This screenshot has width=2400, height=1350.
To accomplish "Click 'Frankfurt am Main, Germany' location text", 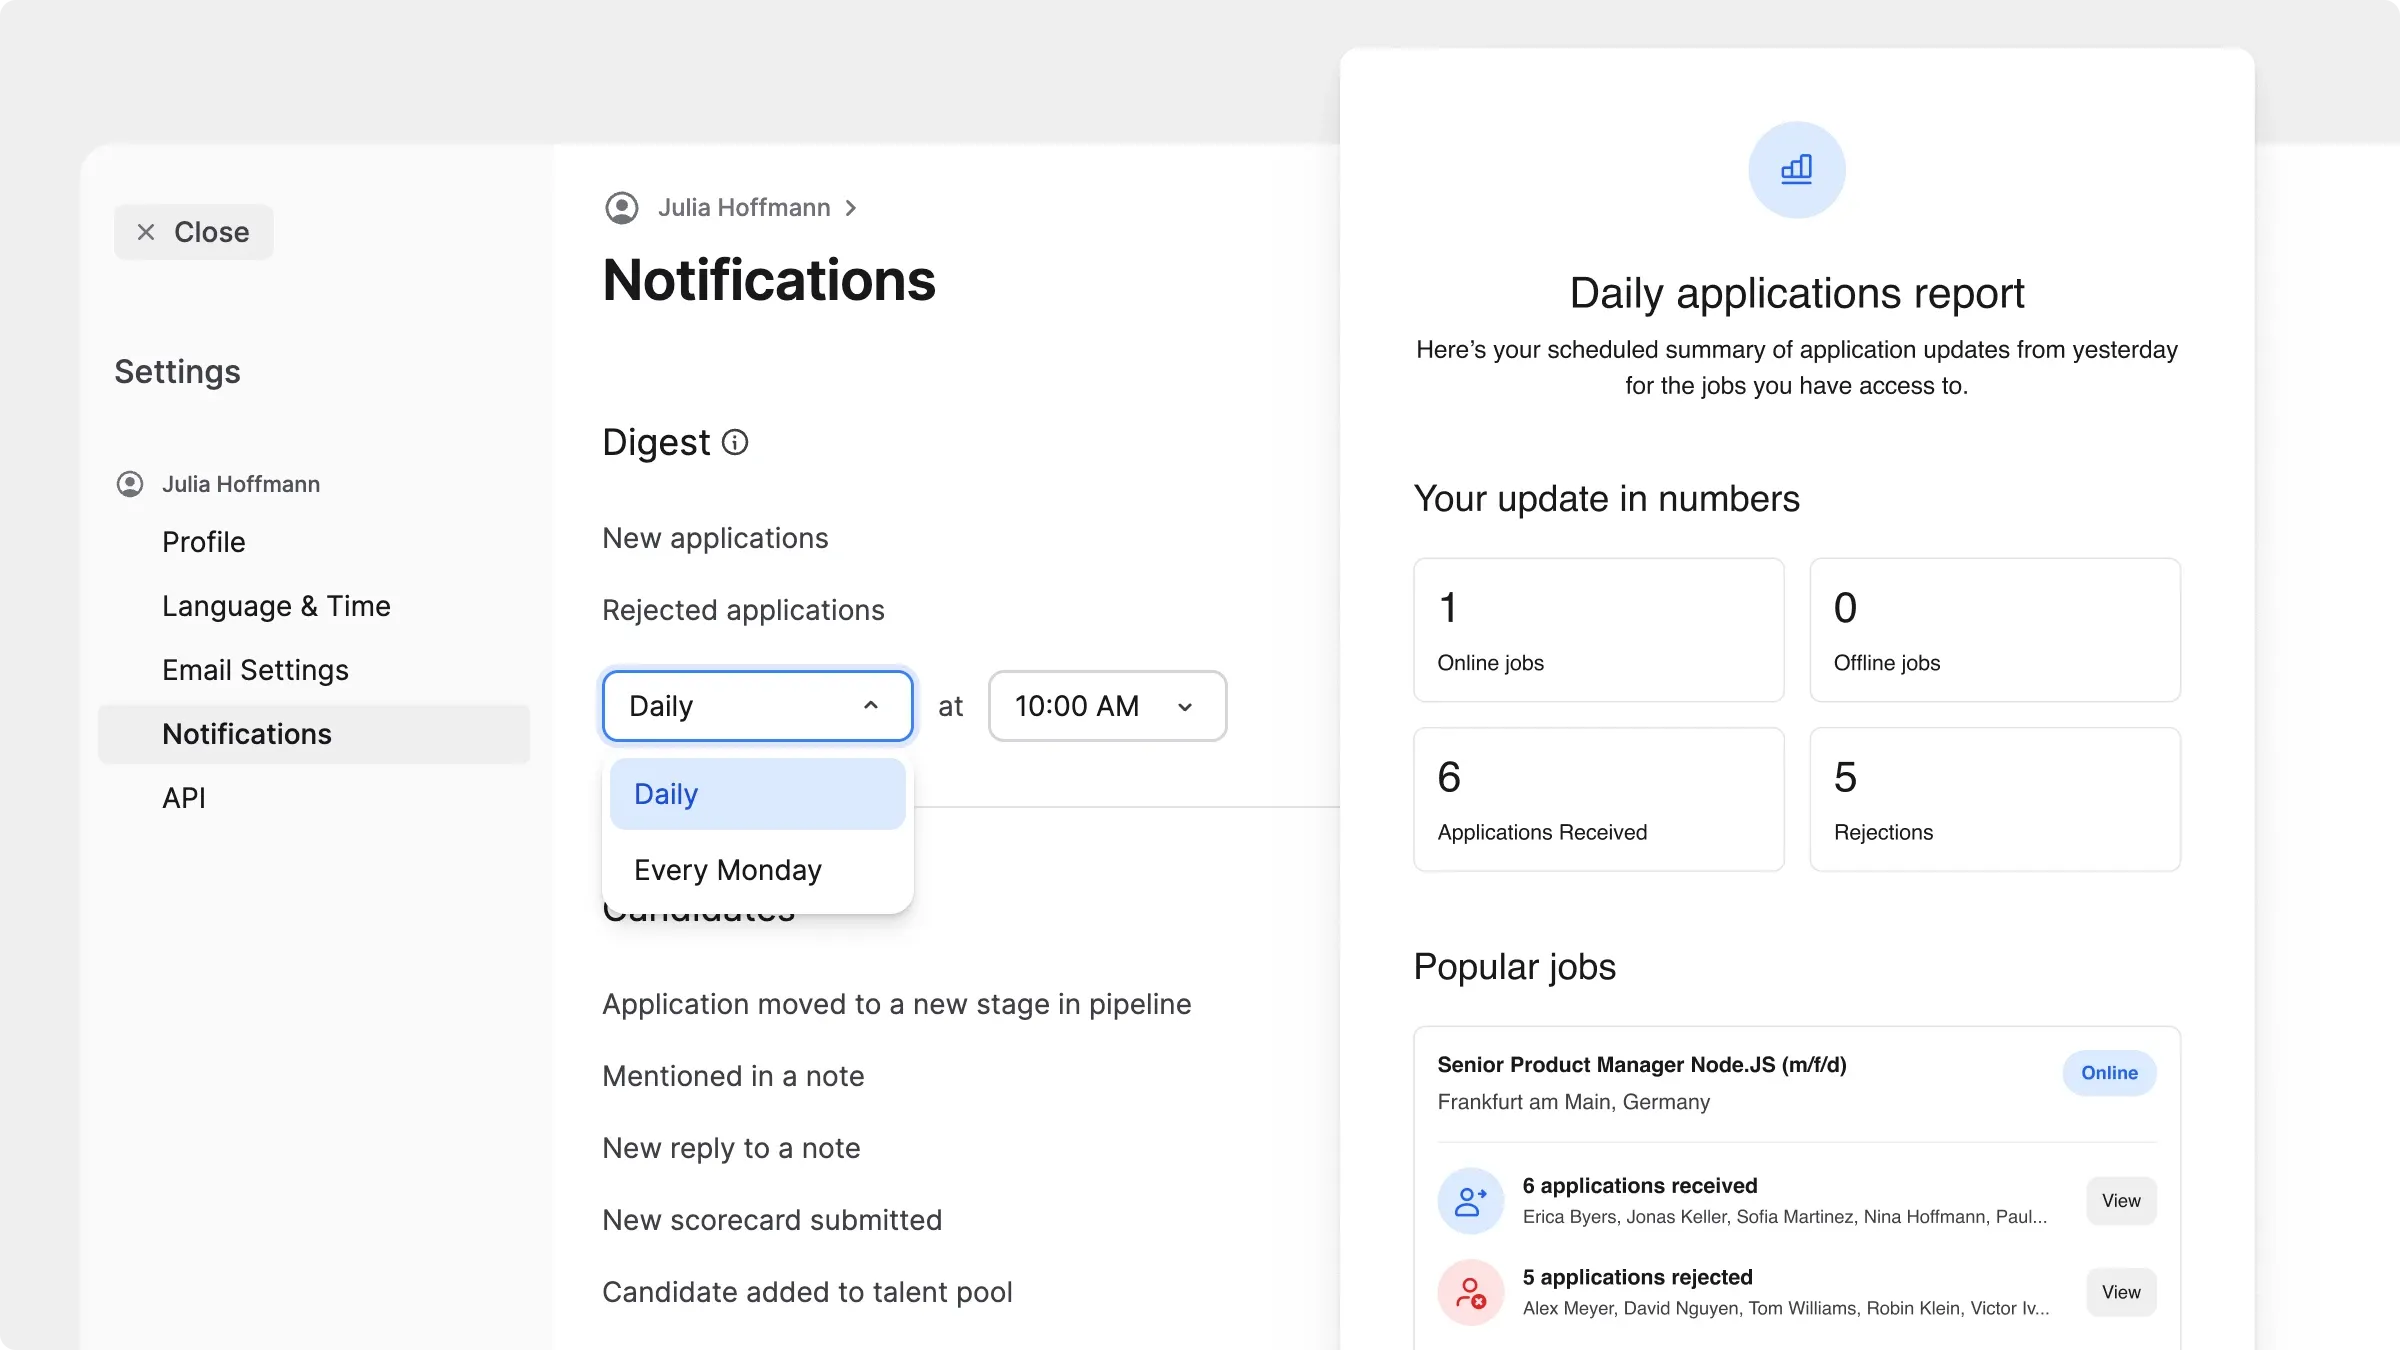I will click(x=1574, y=1102).
